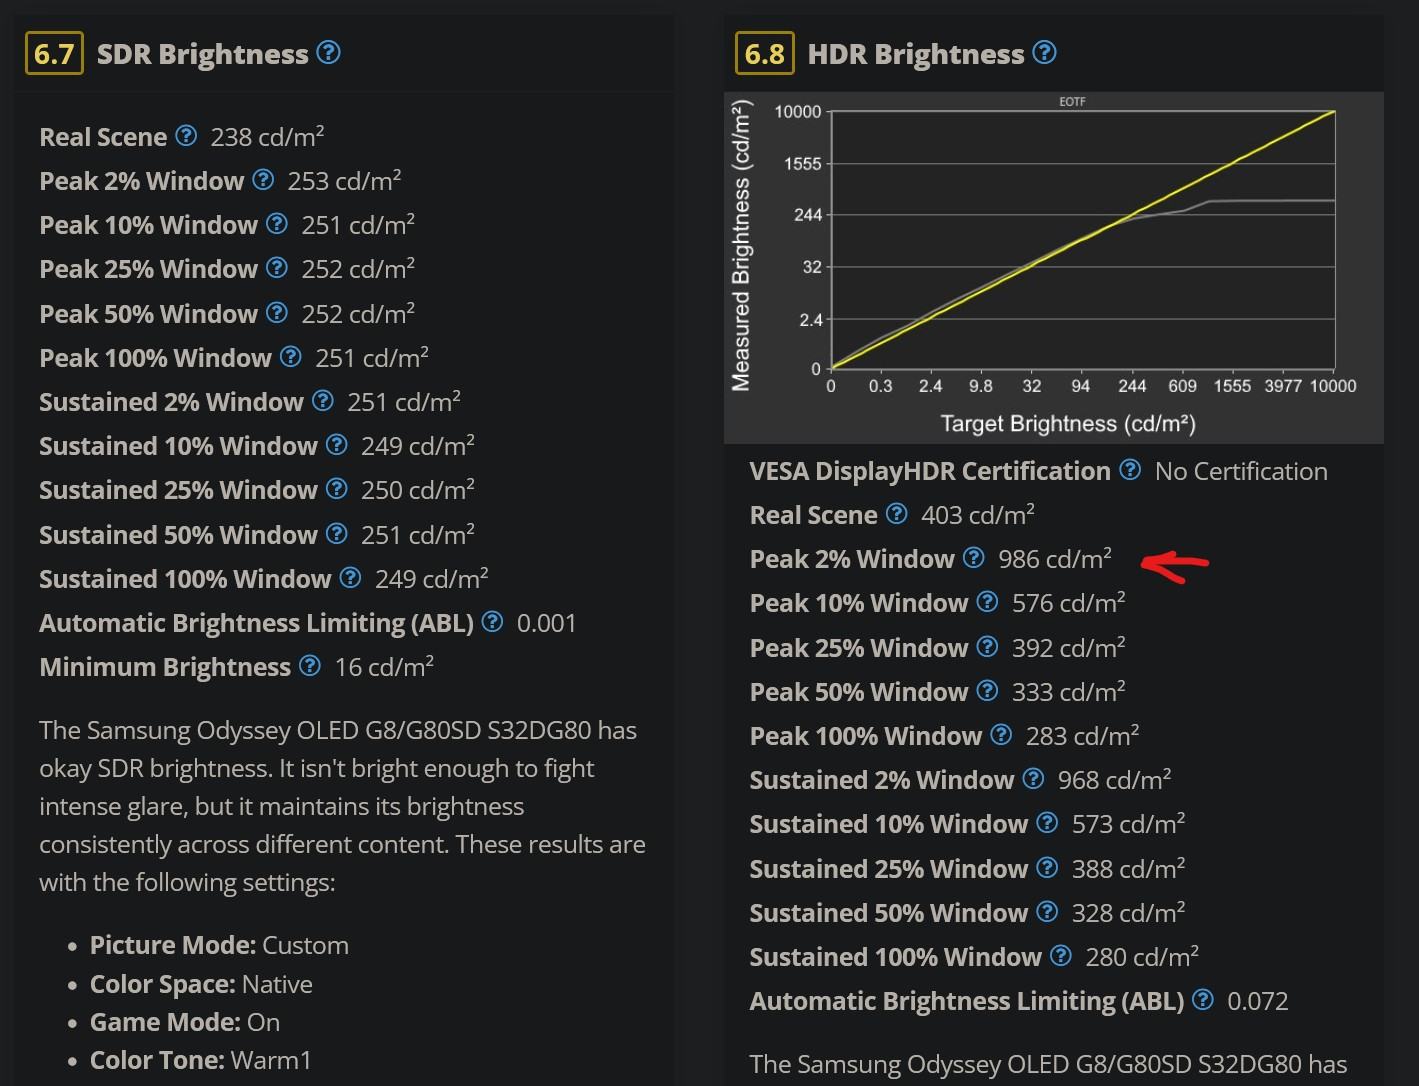Click help icon beside SDR Peak 50% Window
The height and width of the screenshot is (1086, 1419).
(x=277, y=312)
